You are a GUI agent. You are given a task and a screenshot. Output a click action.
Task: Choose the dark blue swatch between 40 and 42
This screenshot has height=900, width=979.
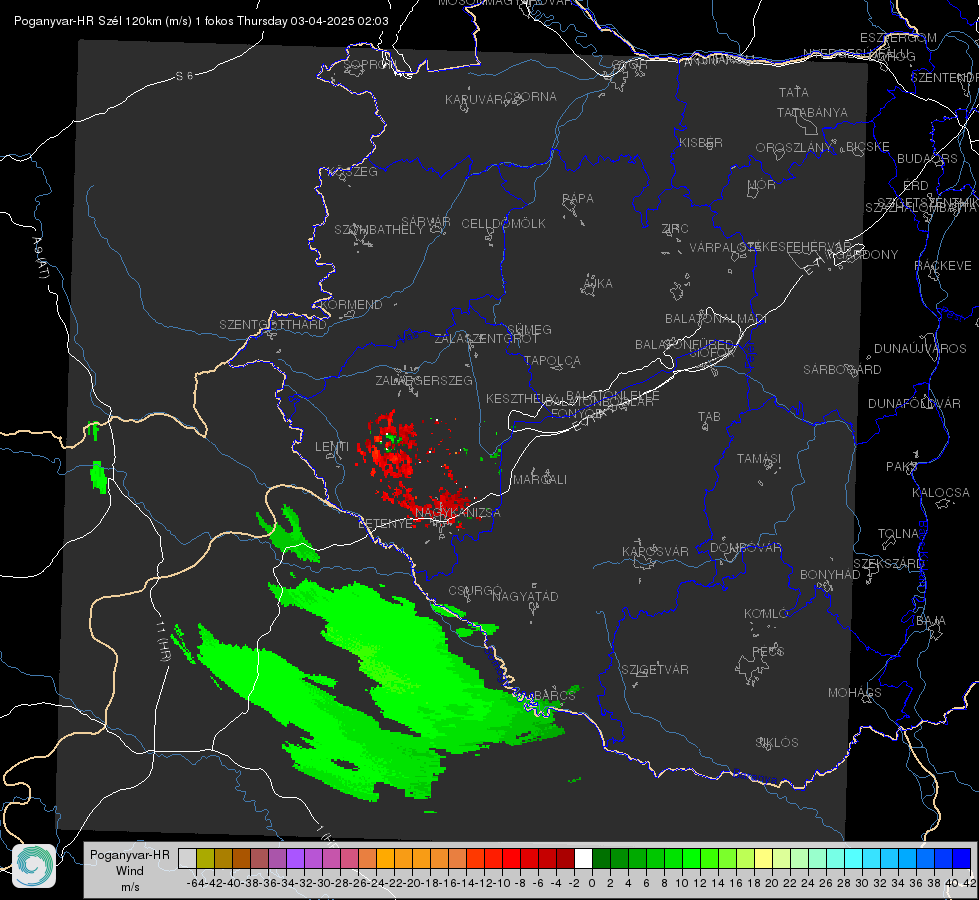tap(962, 858)
